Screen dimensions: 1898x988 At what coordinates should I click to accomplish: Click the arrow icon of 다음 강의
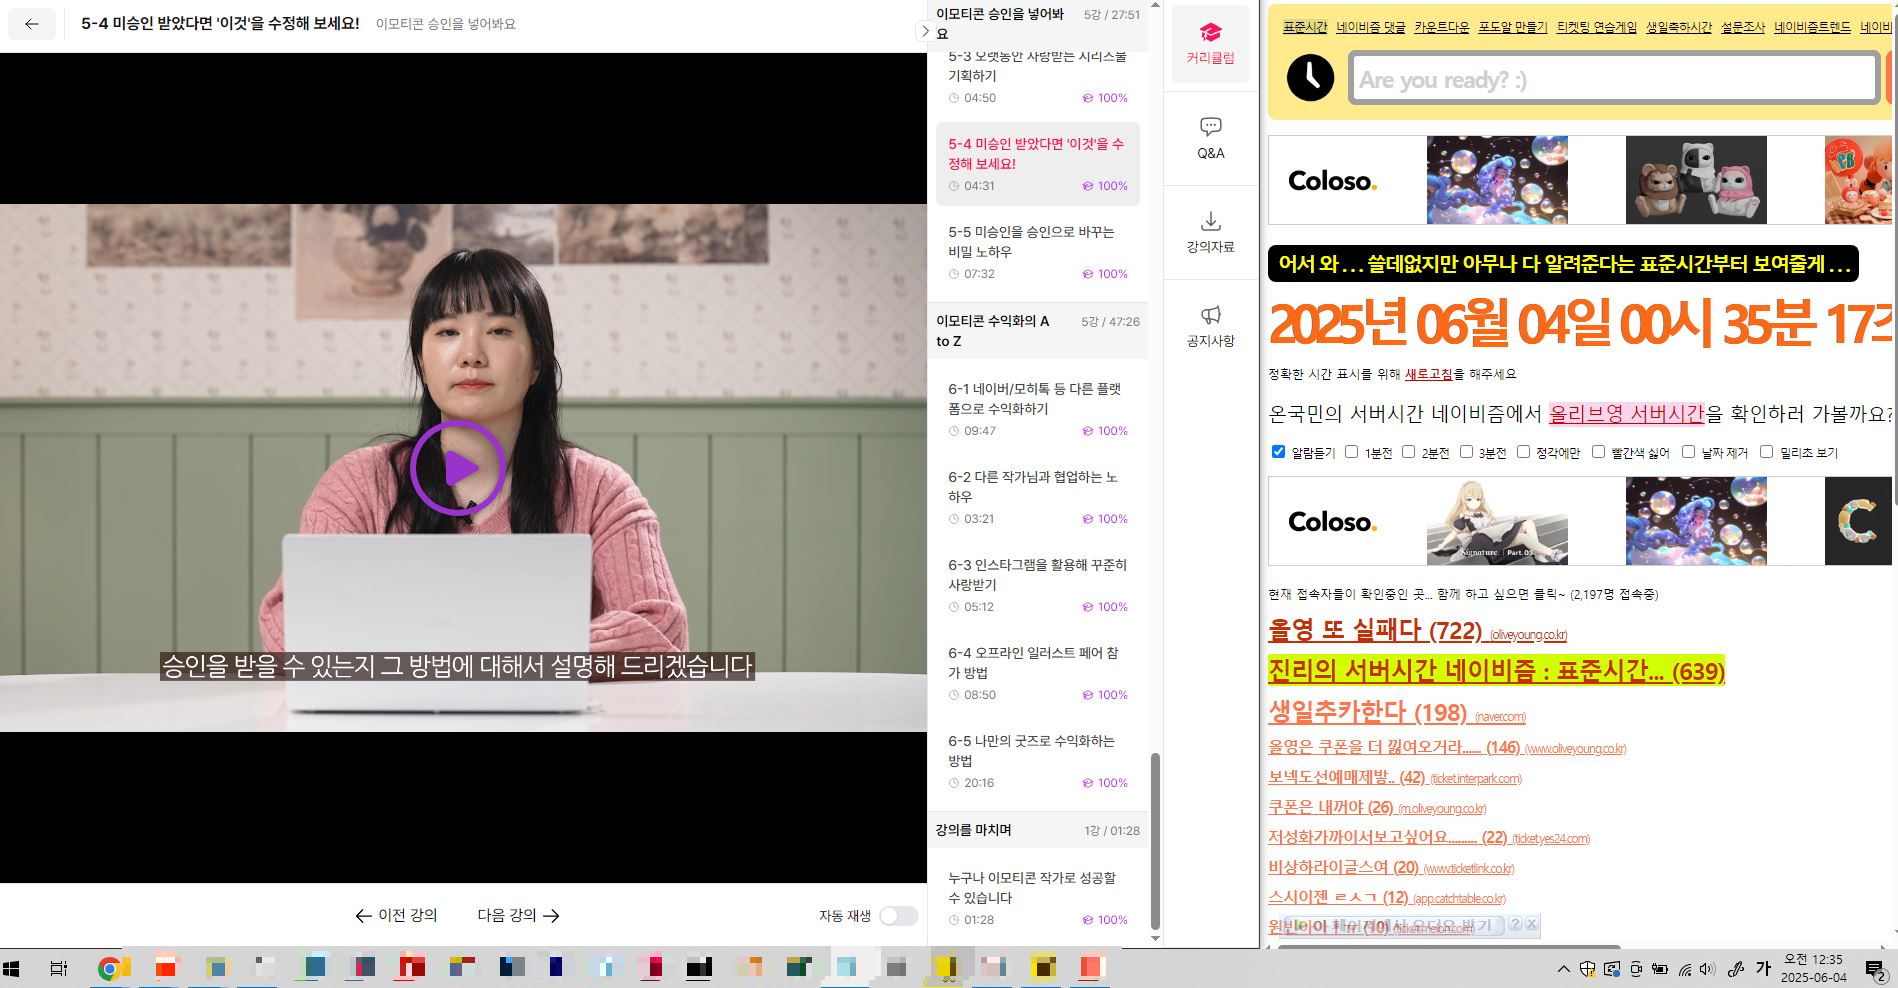pos(551,915)
